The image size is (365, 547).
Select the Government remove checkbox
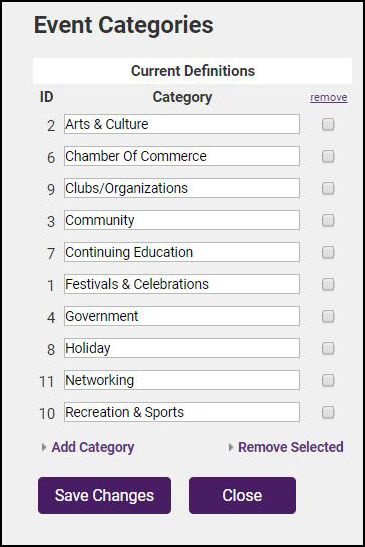pyautogui.click(x=328, y=316)
